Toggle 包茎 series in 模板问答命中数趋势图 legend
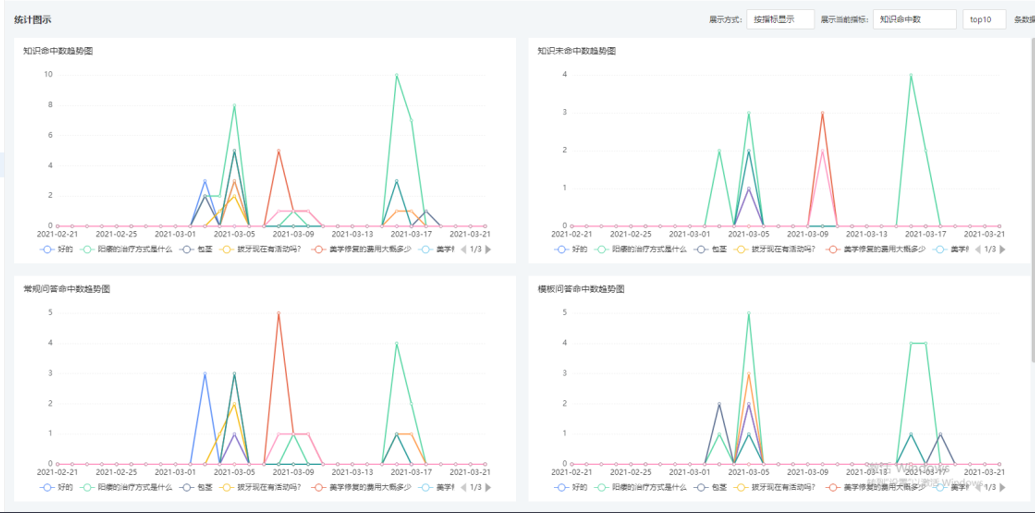The width and height of the screenshot is (1035, 513). [x=710, y=487]
